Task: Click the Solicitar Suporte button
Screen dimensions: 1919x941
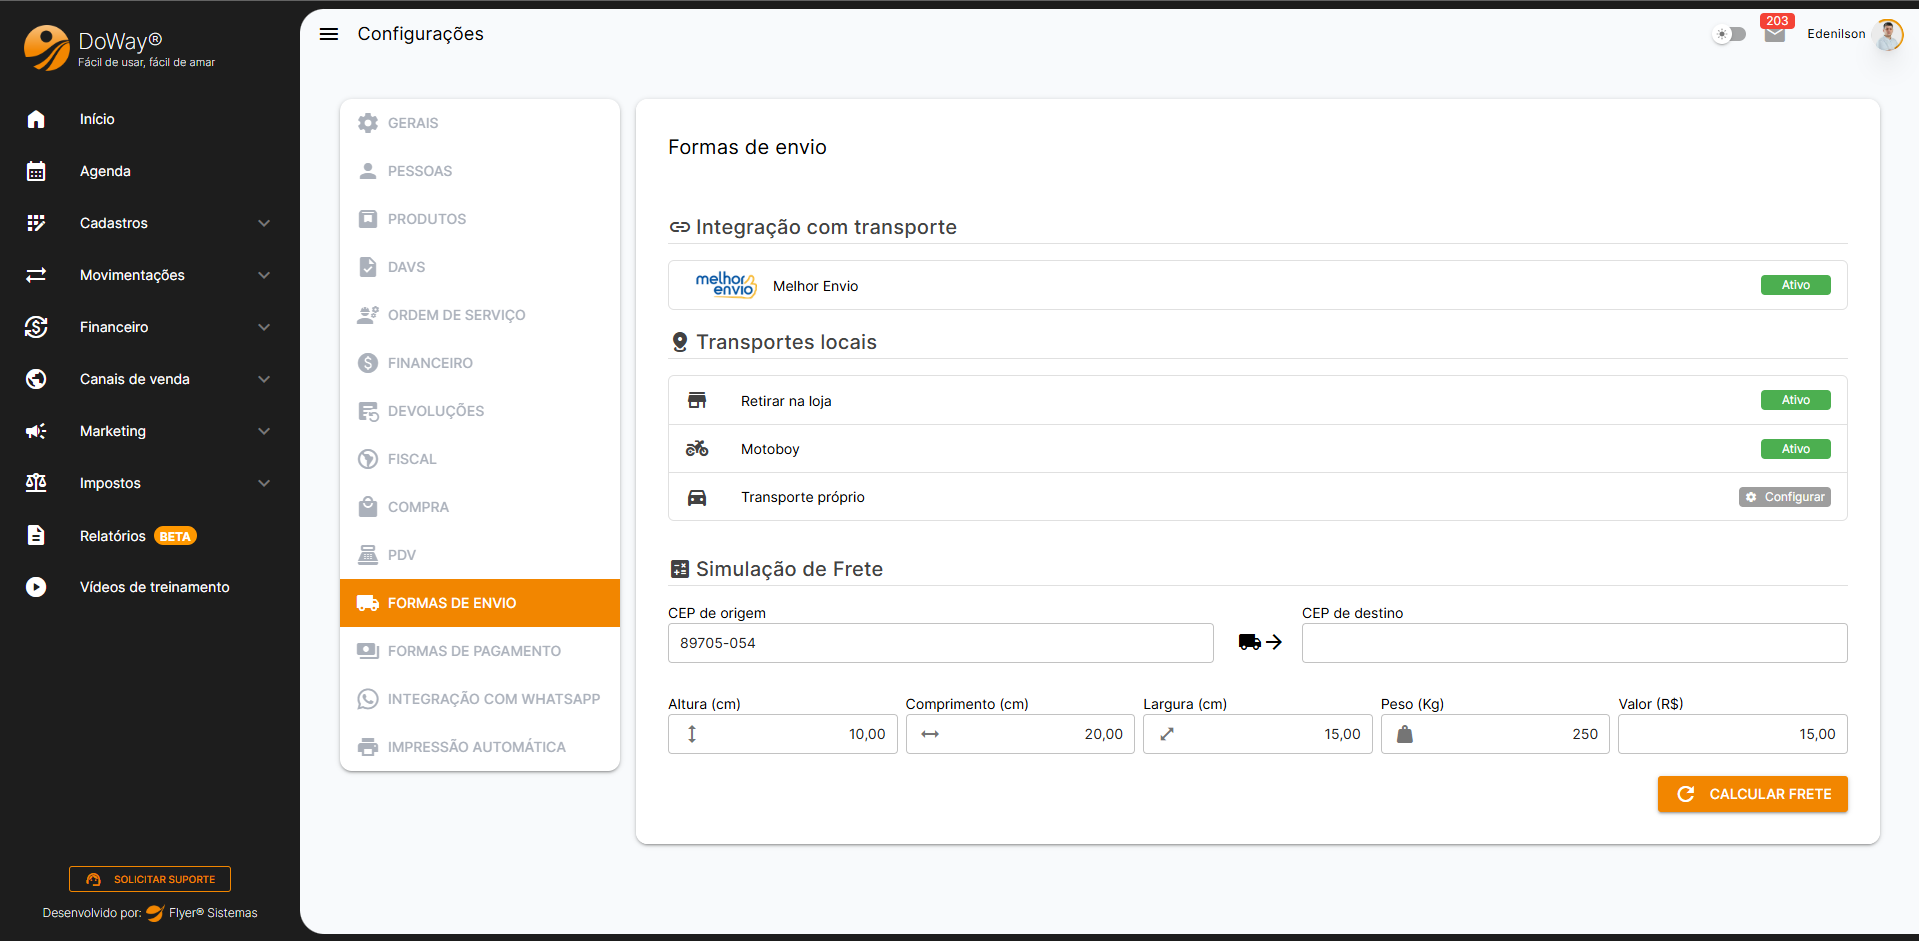Action: click(x=150, y=879)
